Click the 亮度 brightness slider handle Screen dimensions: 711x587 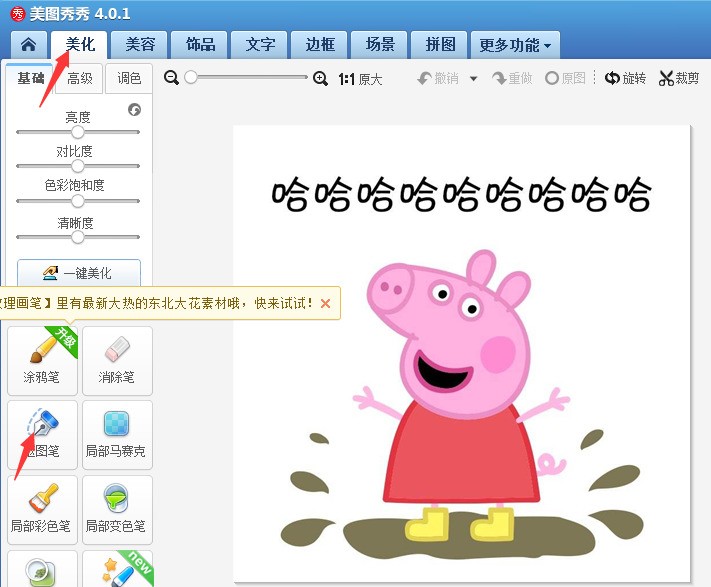[78, 132]
